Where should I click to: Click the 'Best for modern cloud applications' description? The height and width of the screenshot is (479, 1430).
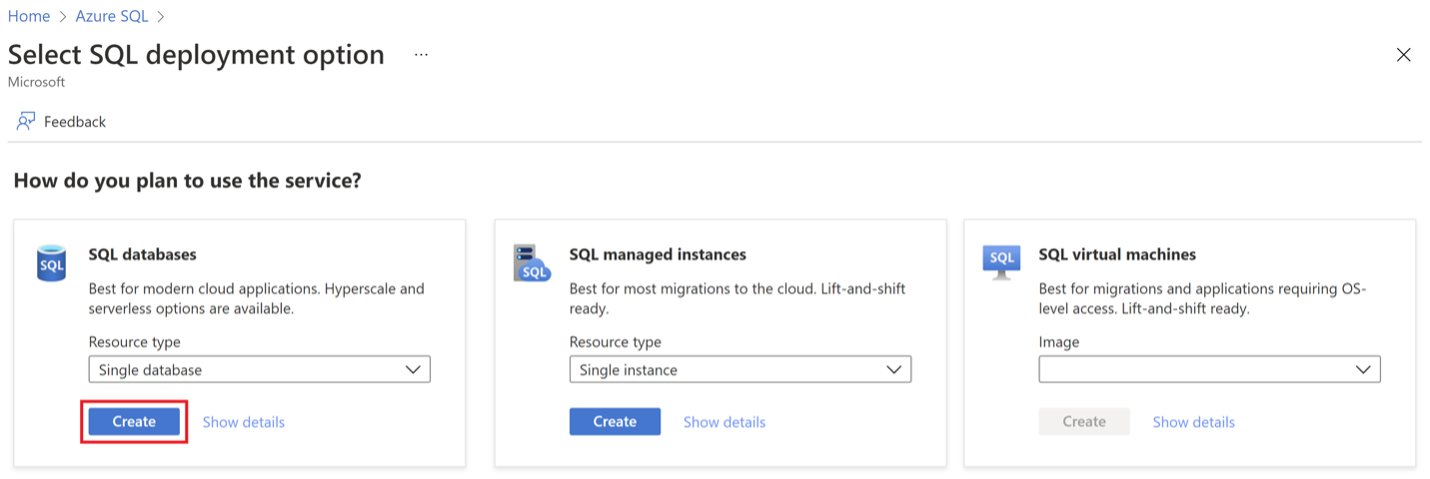tap(257, 299)
